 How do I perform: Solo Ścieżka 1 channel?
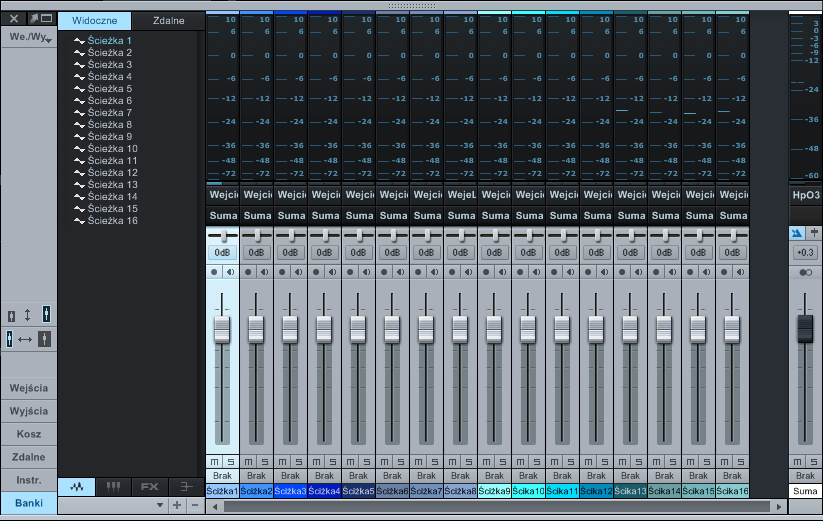pos(230,462)
